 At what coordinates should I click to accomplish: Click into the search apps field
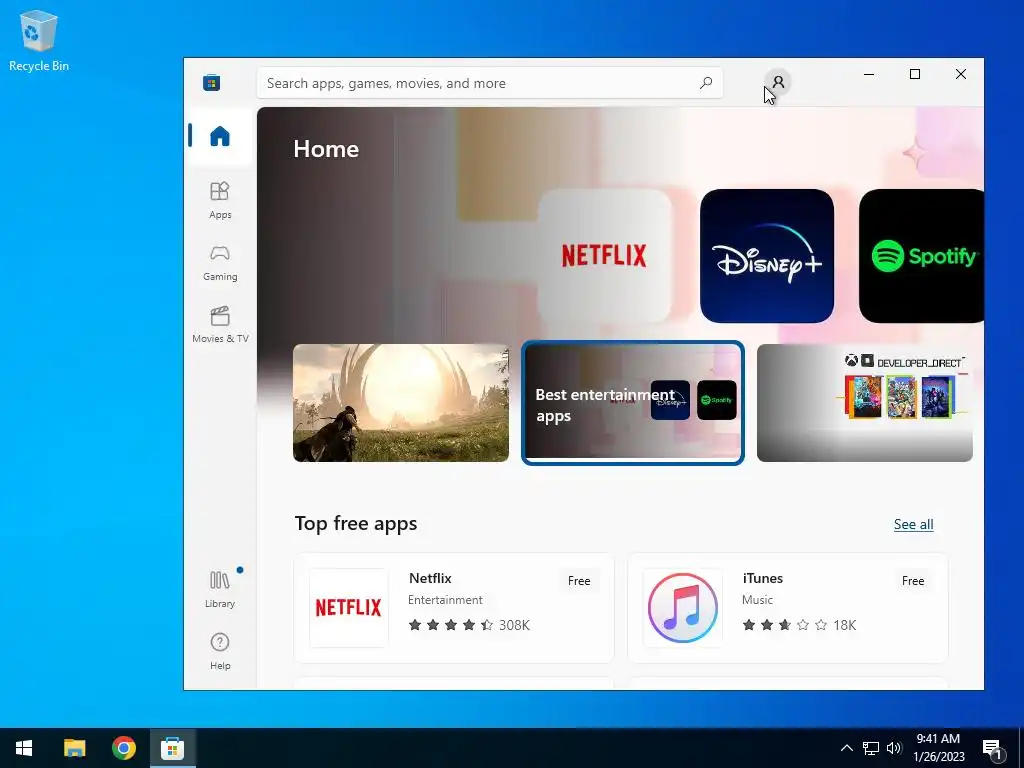point(489,83)
